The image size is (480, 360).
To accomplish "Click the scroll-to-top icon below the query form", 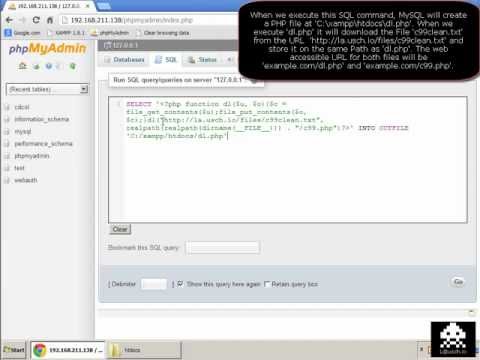I will tap(471, 312).
